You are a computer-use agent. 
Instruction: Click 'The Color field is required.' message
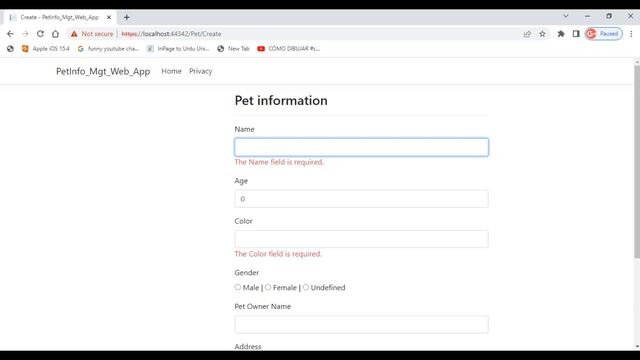pyautogui.click(x=278, y=254)
